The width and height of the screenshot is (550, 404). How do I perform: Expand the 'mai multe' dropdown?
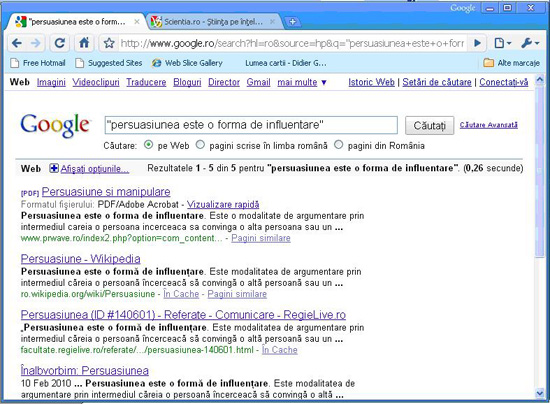click(x=302, y=82)
